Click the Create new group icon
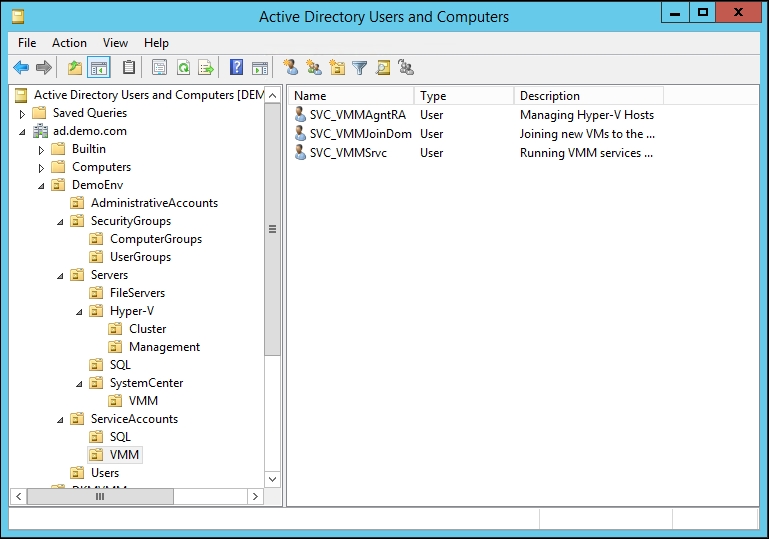 314,68
